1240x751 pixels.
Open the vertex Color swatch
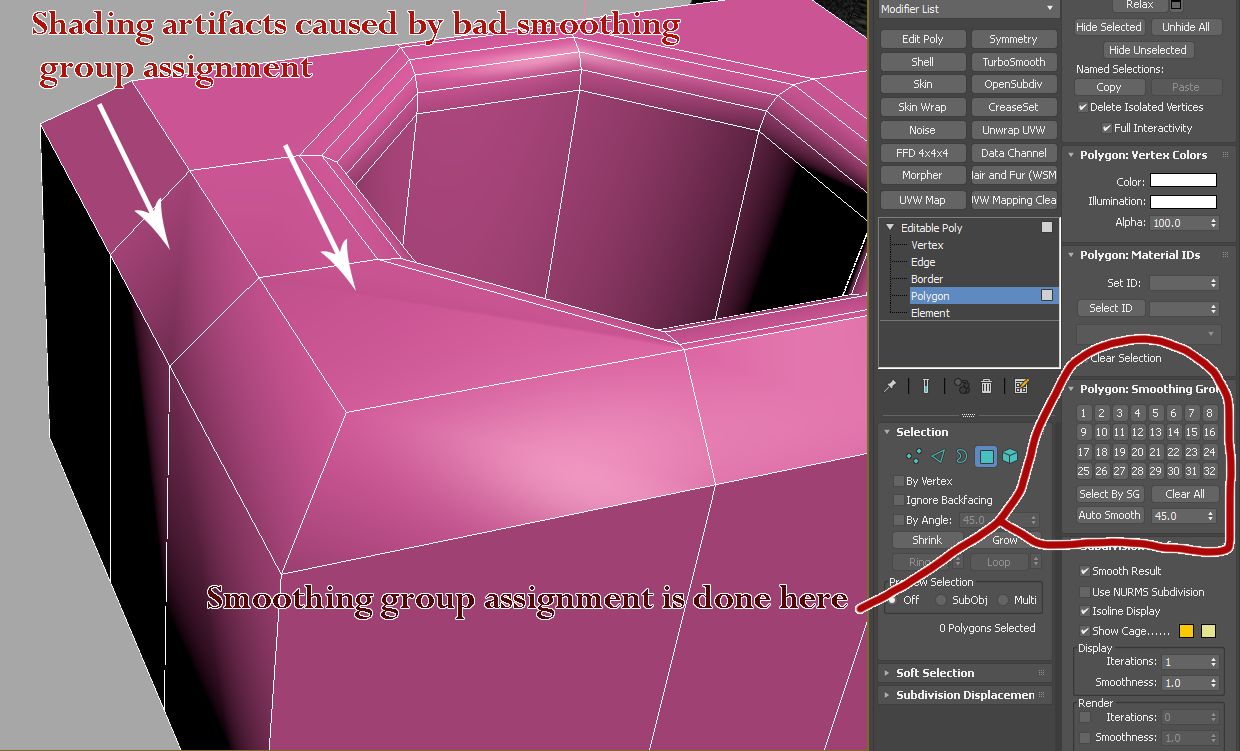pyautogui.click(x=1183, y=181)
